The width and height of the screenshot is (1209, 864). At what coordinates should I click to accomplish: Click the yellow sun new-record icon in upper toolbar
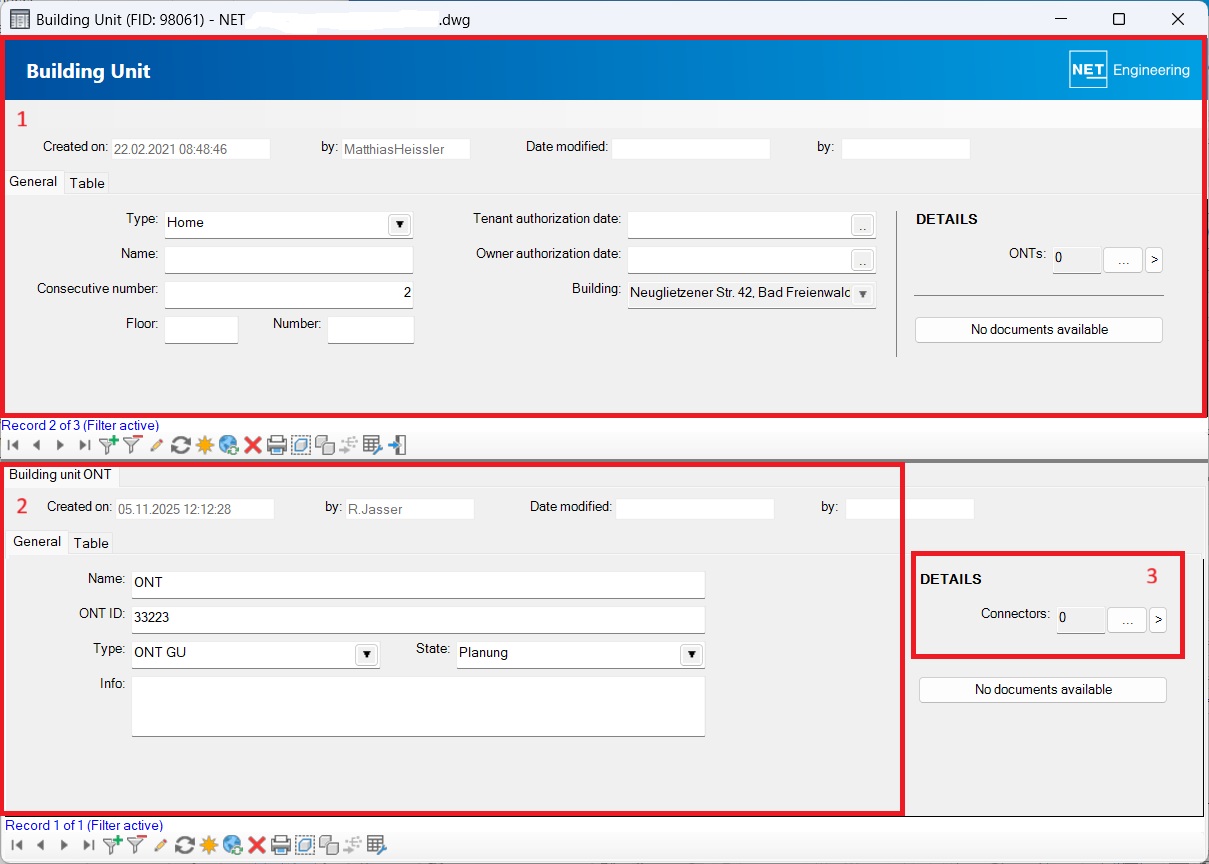click(205, 445)
